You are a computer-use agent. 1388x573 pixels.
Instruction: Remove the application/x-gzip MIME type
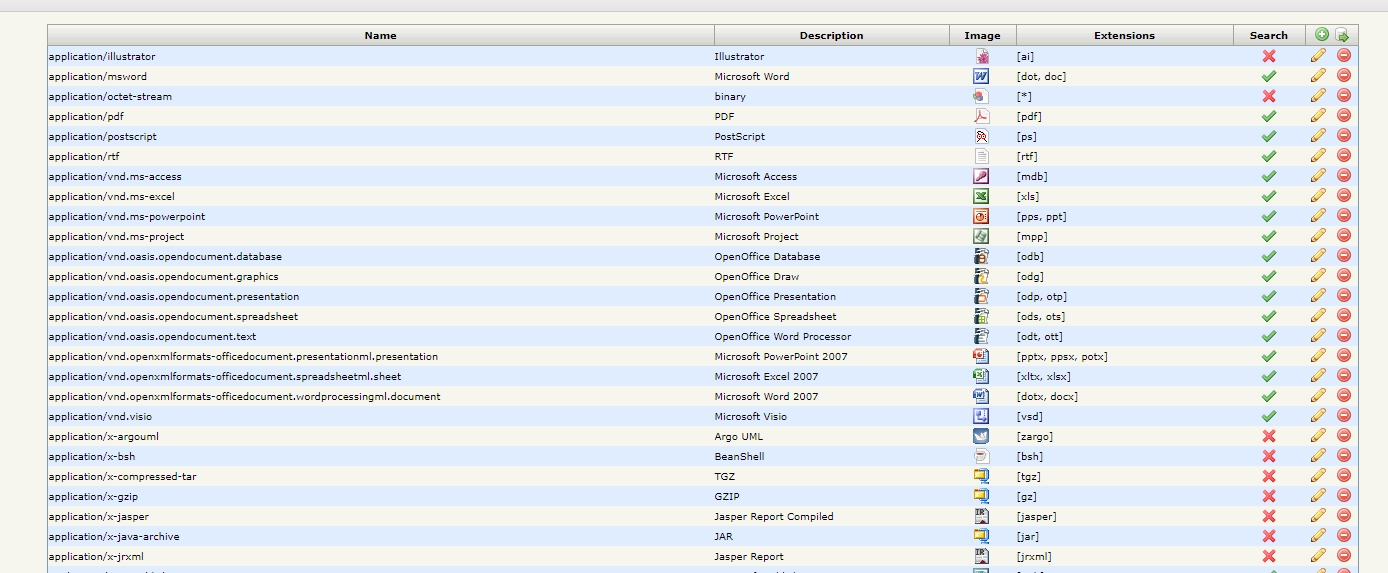point(1344,496)
